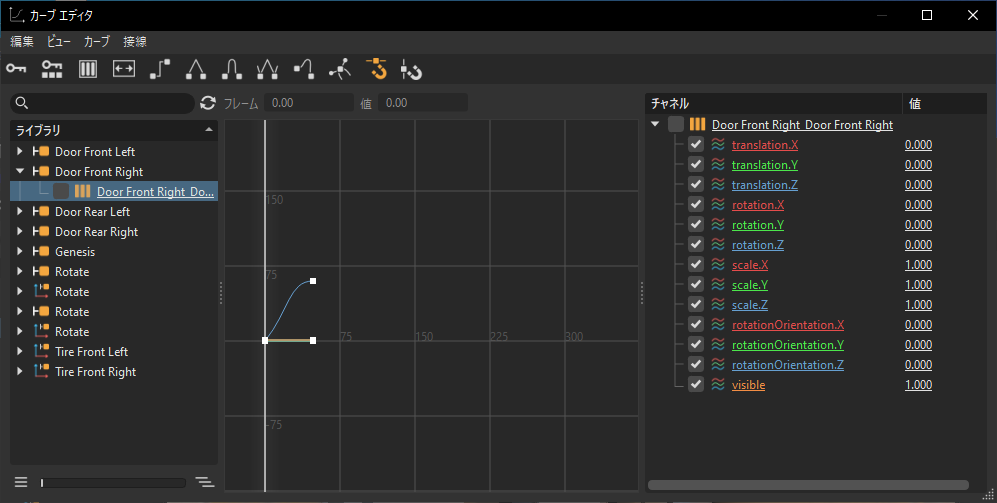This screenshot has width=997, height=503.
Task: Click the tangent handles icon
Action: (x=340, y=69)
